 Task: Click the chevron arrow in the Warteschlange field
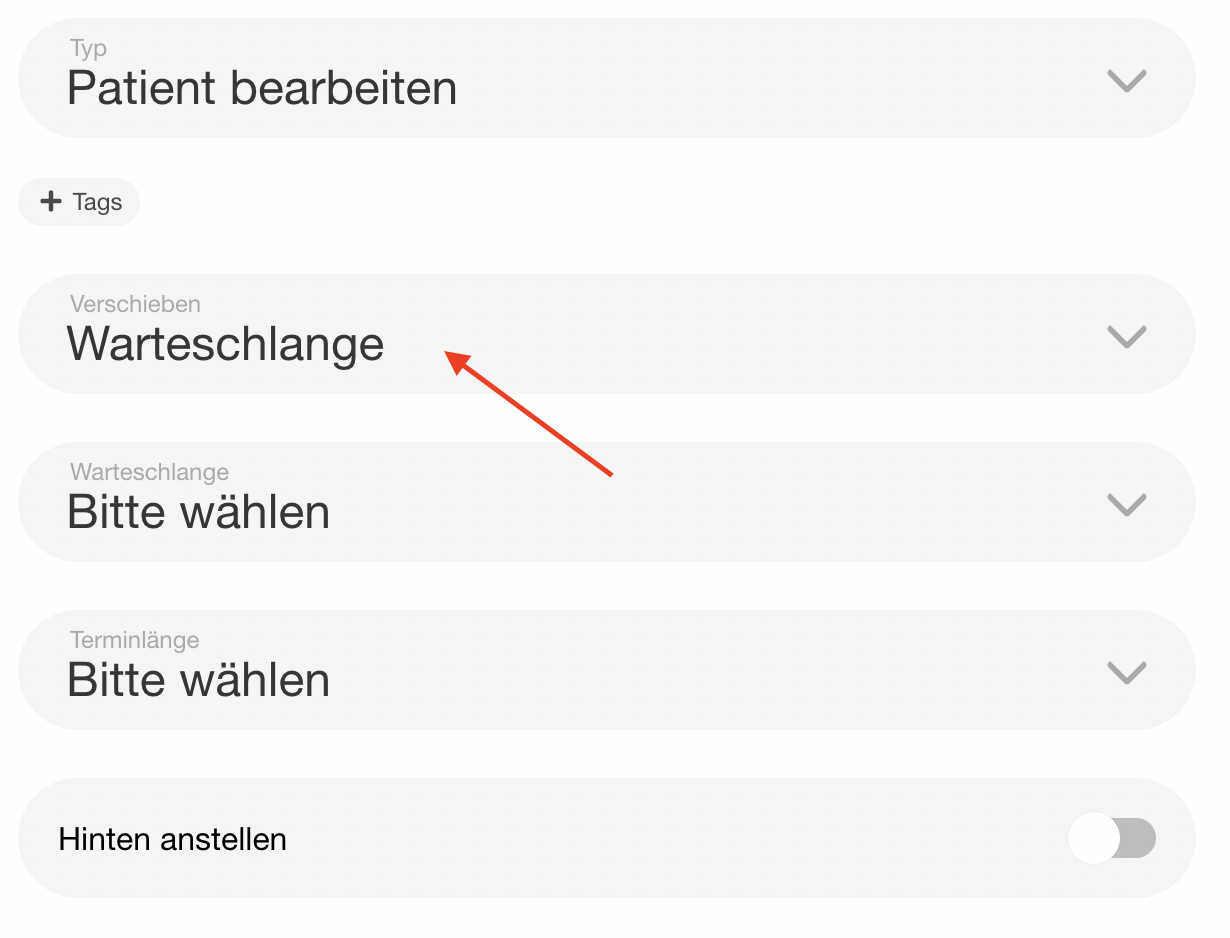(x=1126, y=504)
